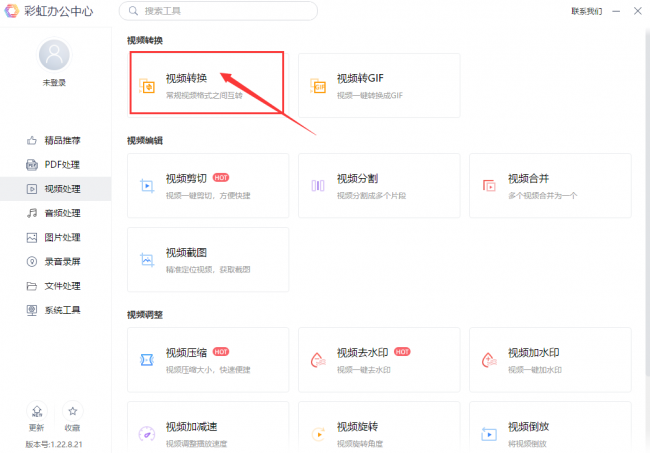Open the 视频倒放 tool title

pyautogui.click(x=528, y=427)
